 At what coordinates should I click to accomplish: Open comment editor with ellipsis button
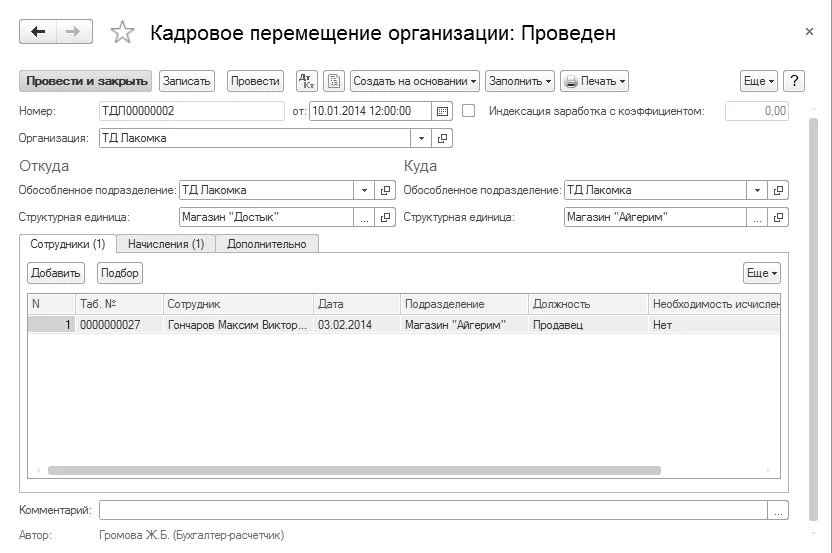coord(778,511)
